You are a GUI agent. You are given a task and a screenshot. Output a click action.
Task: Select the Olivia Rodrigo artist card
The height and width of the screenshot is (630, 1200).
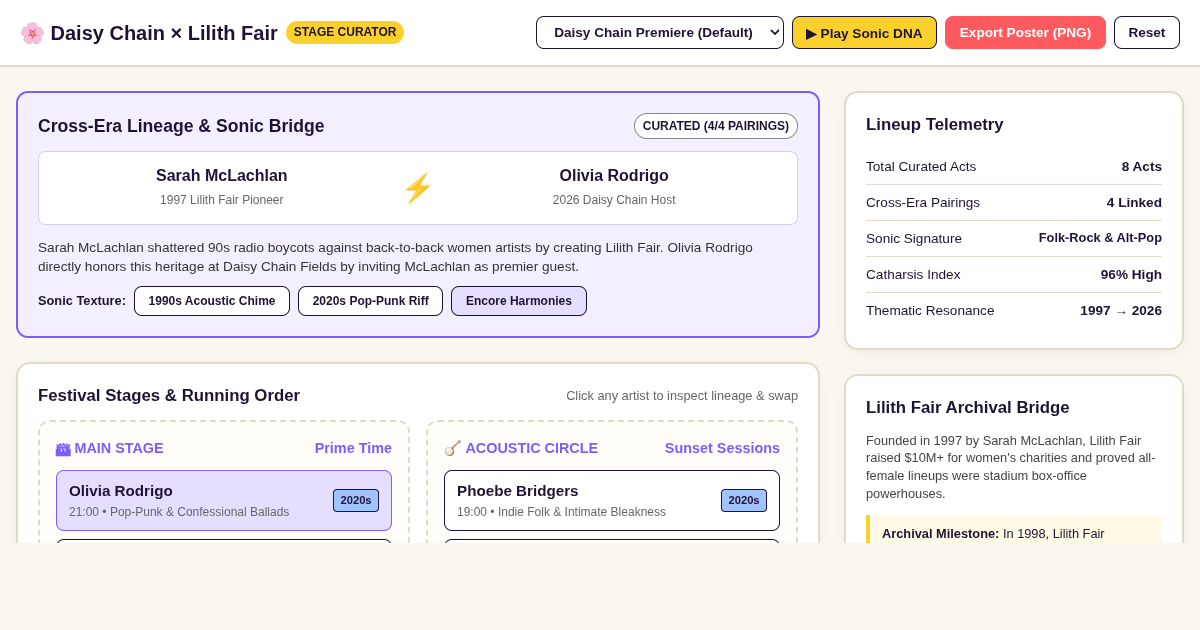224,500
